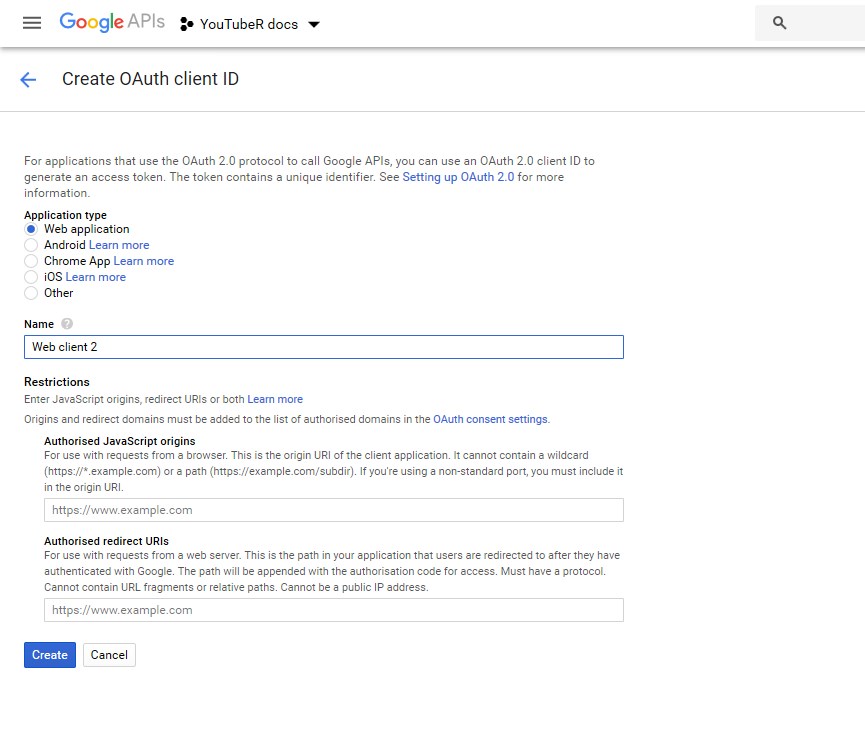Click the Authorised redirect URIs input field
Viewport: 865px width, 735px height.
coord(333,610)
